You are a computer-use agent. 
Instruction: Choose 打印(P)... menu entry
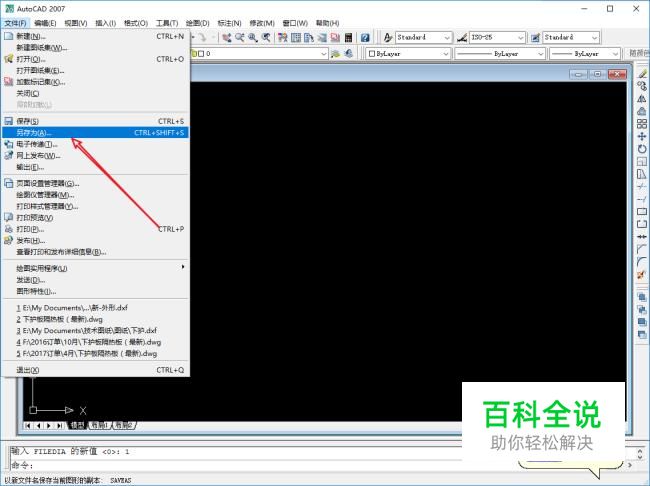pos(95,229)
